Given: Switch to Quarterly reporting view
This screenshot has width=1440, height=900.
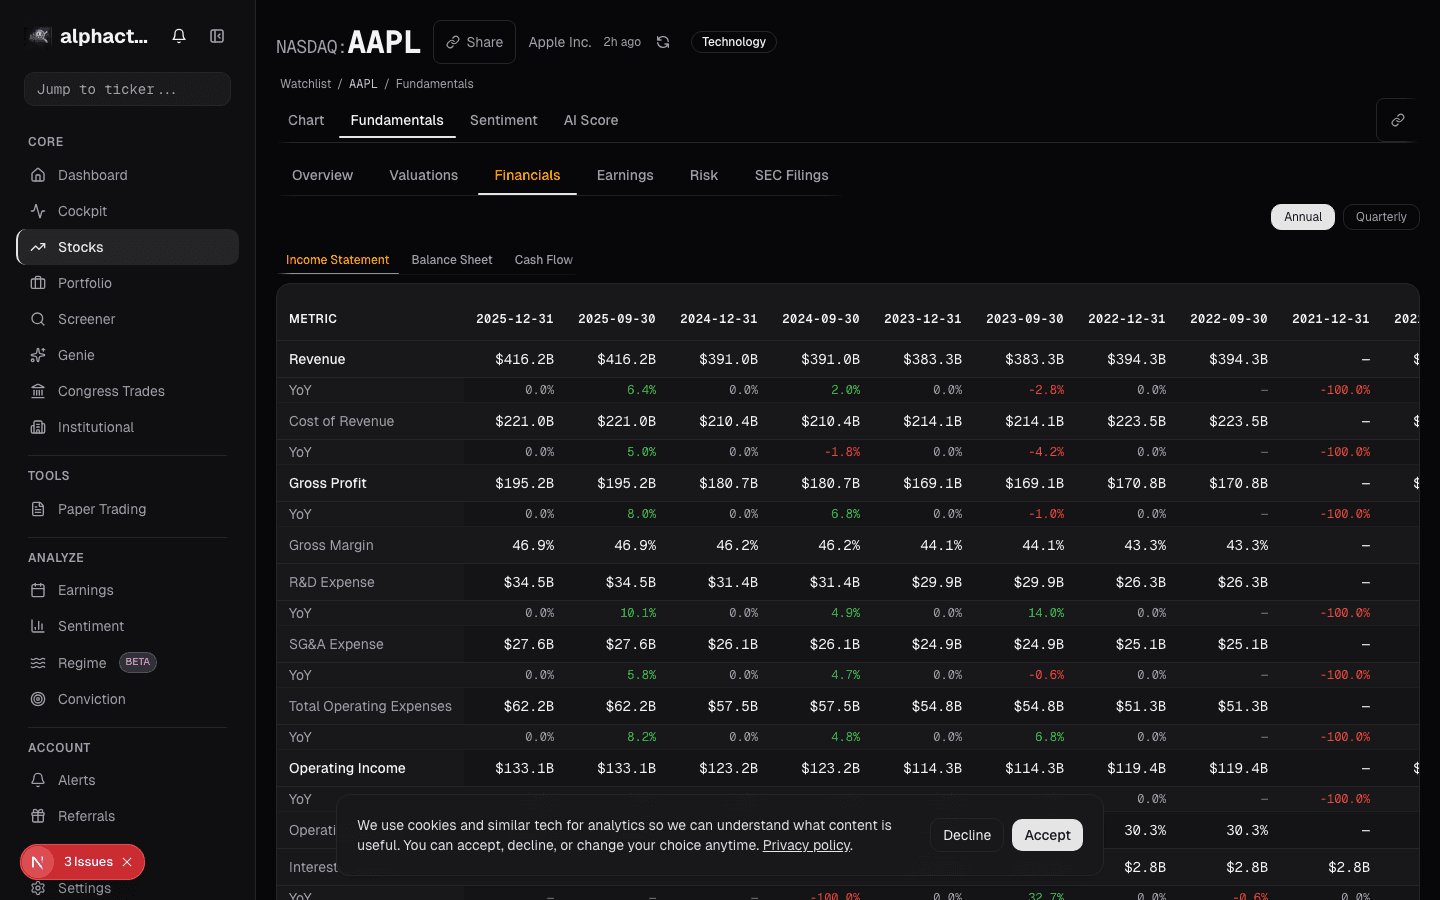Looking at the screenshot, I should (1381, 216).
